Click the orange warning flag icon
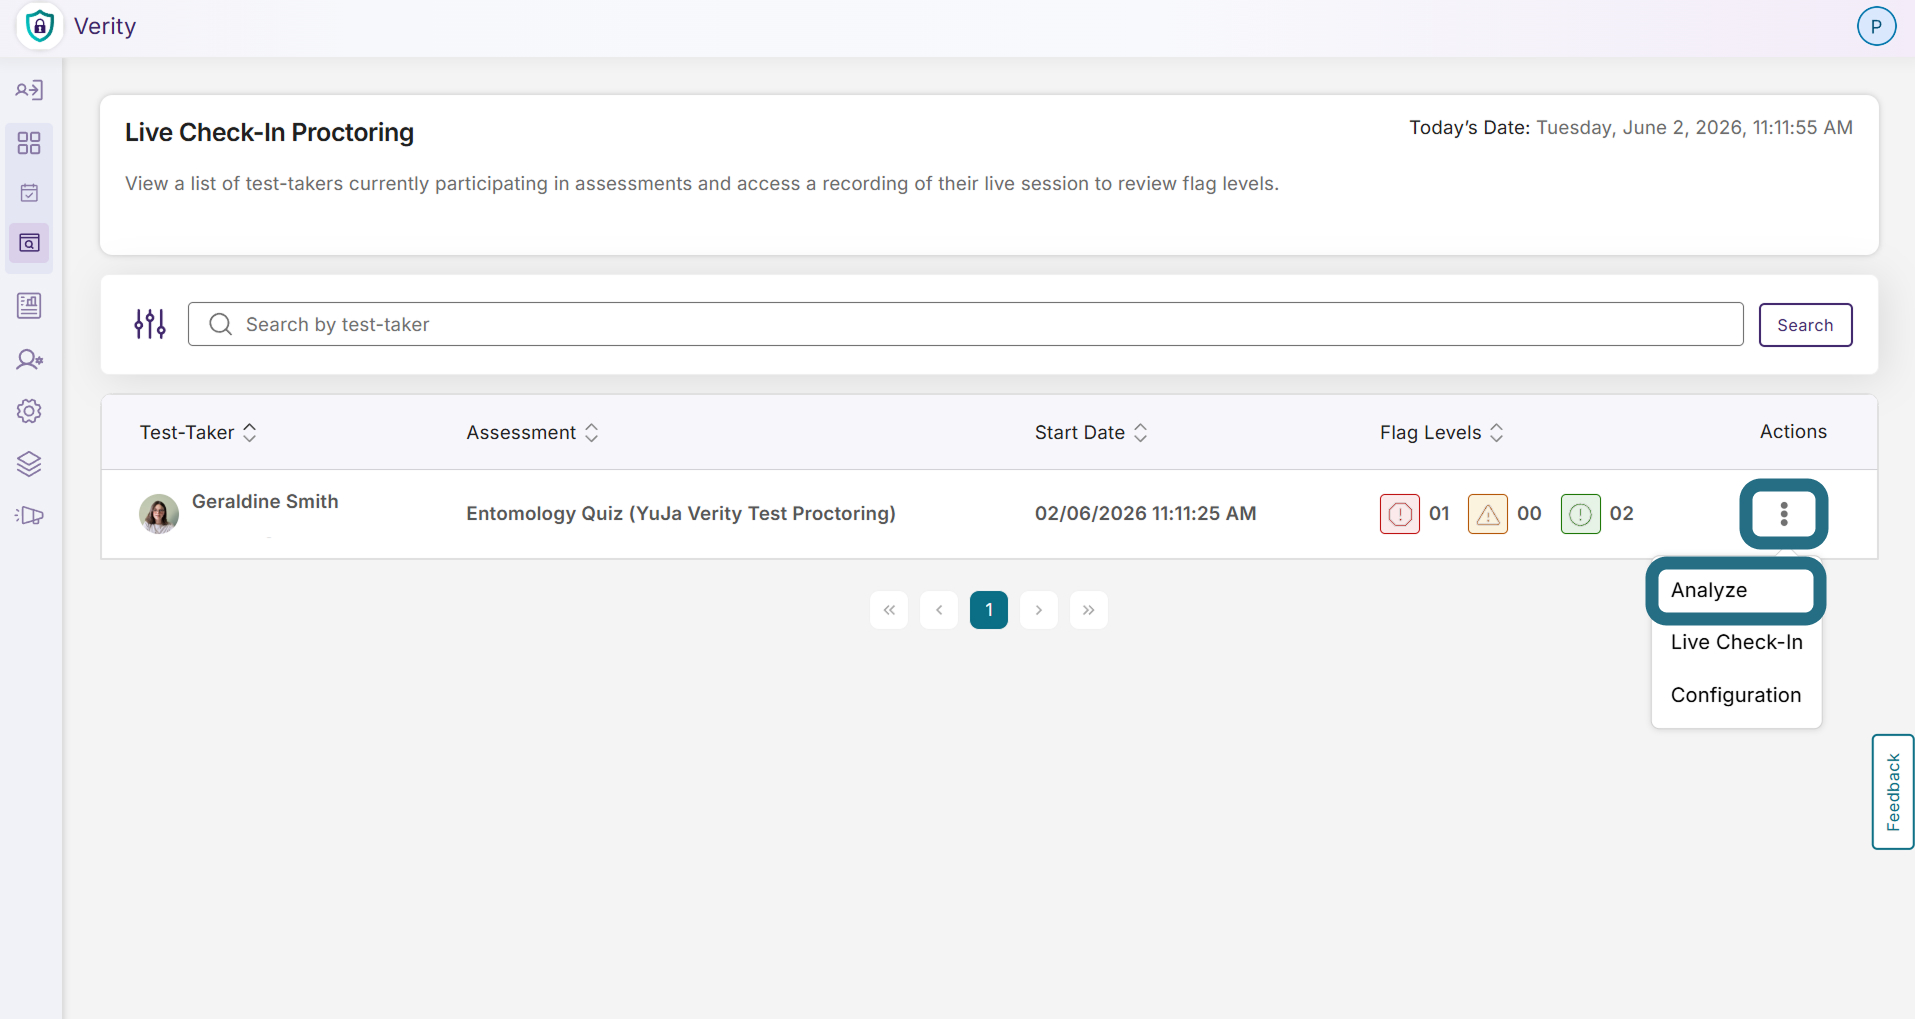This screenshot has height=1019, width=1915. 1488,514
